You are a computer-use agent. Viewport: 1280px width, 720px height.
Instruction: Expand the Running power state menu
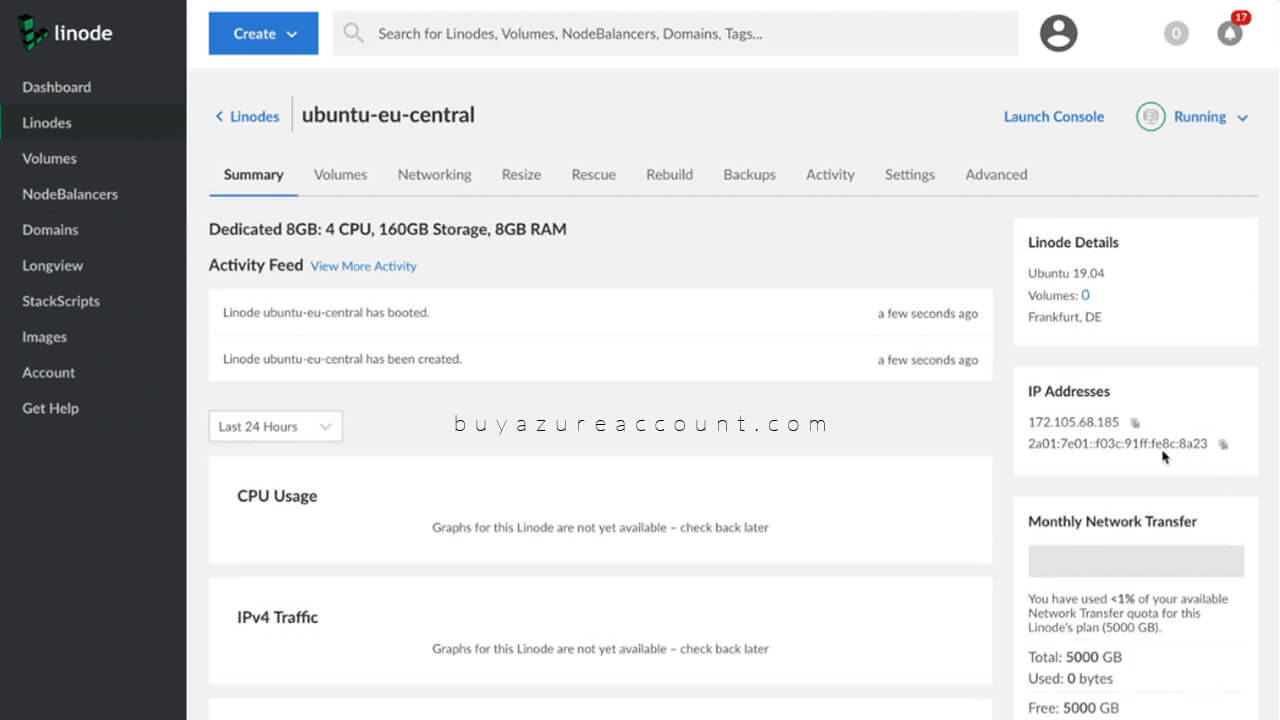click(x=1211, y=117)
